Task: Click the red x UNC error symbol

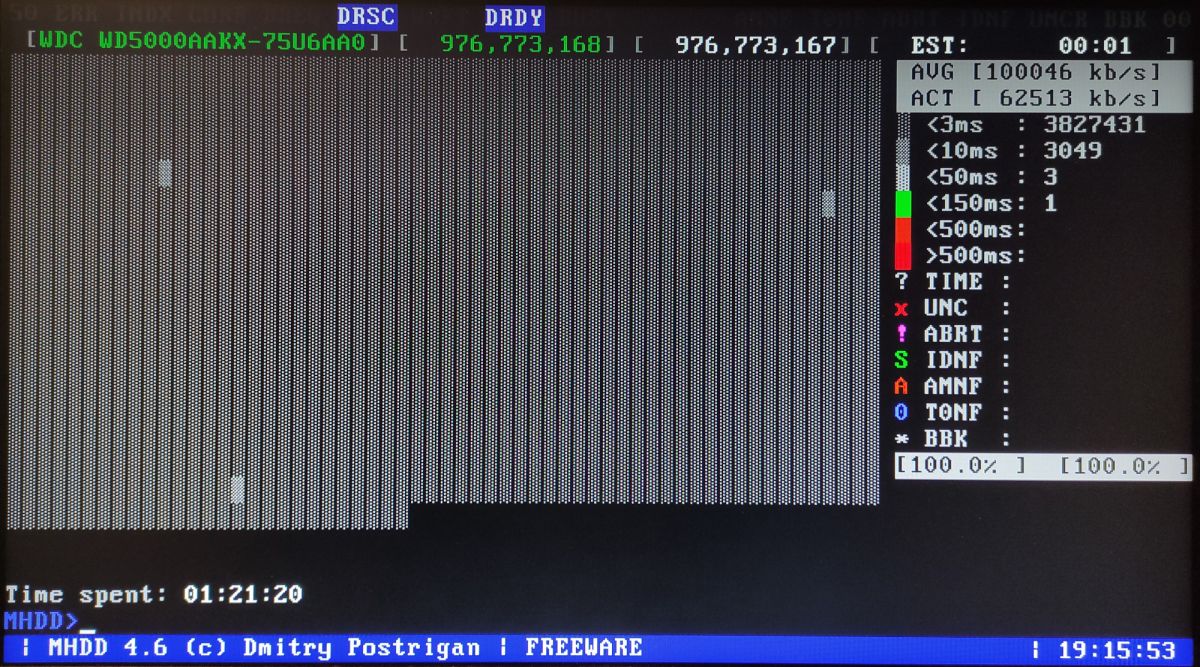Action: pyautogui.click(x=902, y=309)
